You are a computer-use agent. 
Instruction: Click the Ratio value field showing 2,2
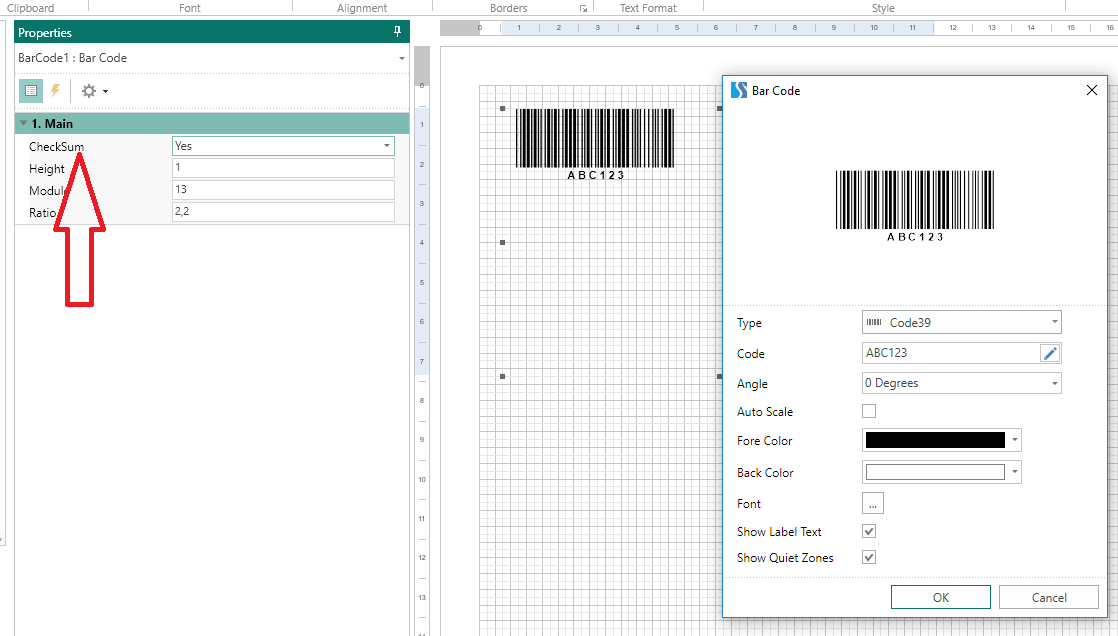pyautogui.click(x=283, y=212)
